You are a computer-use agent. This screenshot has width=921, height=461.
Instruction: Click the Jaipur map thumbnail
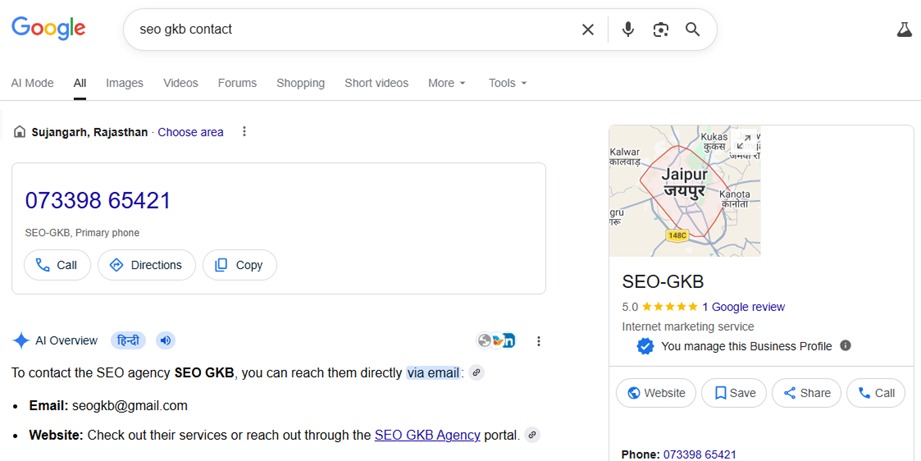pyautogui.click(x=685, y=191)
